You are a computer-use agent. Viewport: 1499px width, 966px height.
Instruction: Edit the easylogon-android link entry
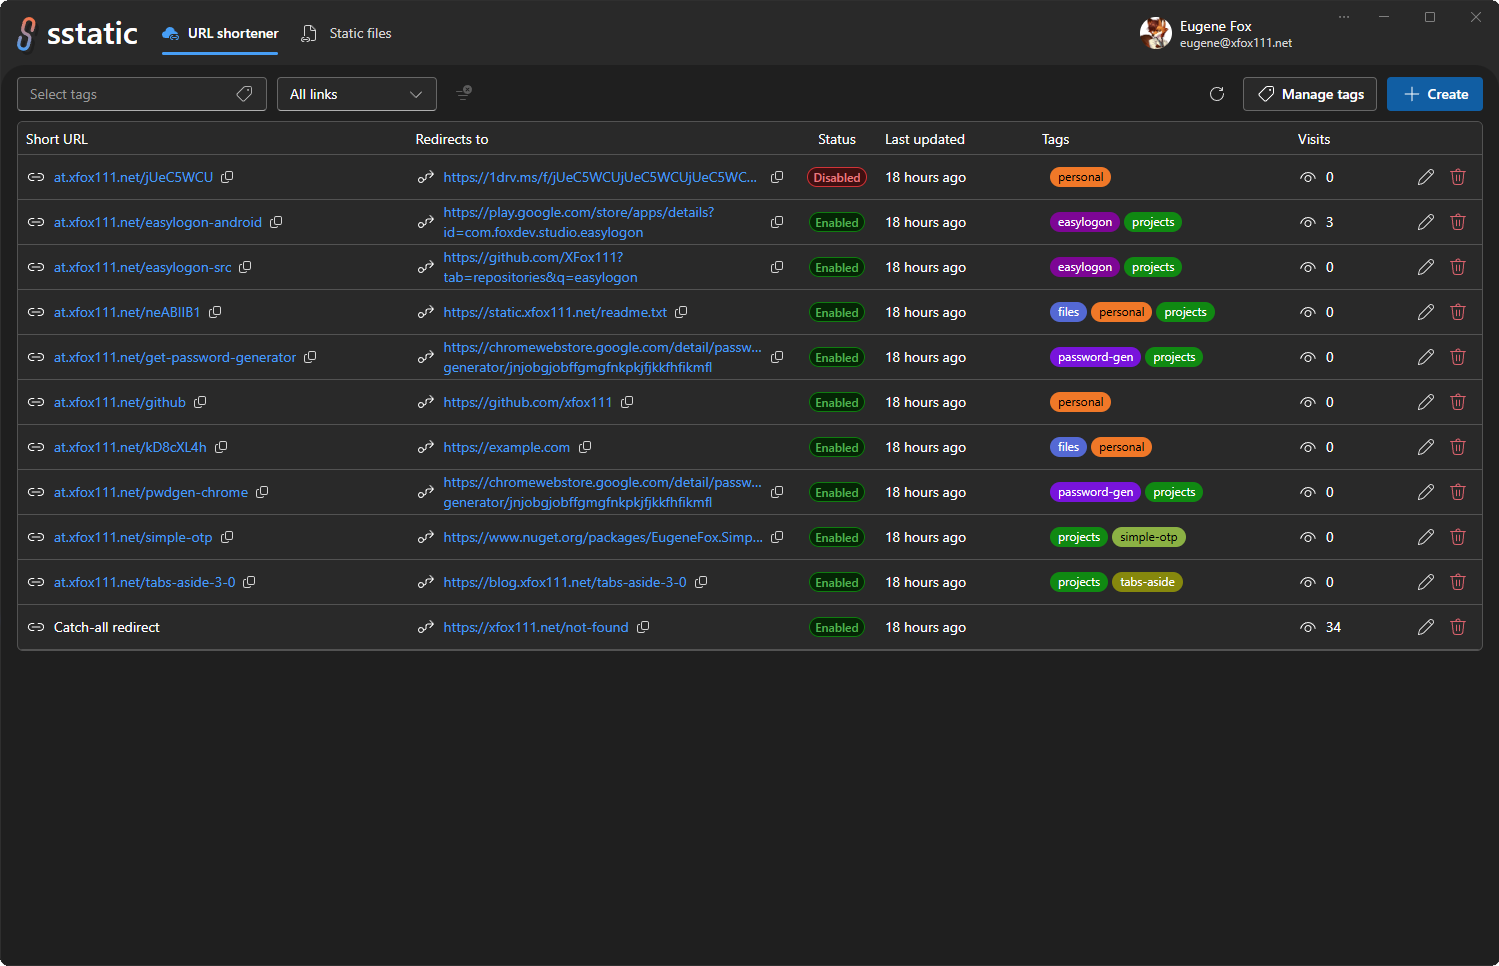click(x=1426, y=222)
